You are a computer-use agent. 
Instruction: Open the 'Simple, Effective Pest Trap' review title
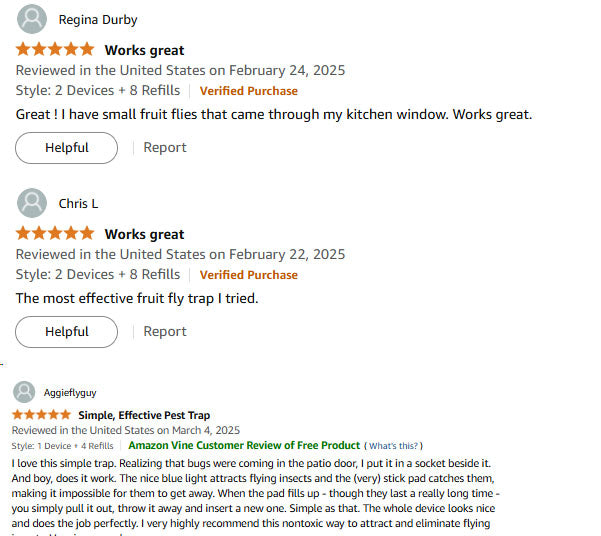pyautogui.click(x=144, y=415)
